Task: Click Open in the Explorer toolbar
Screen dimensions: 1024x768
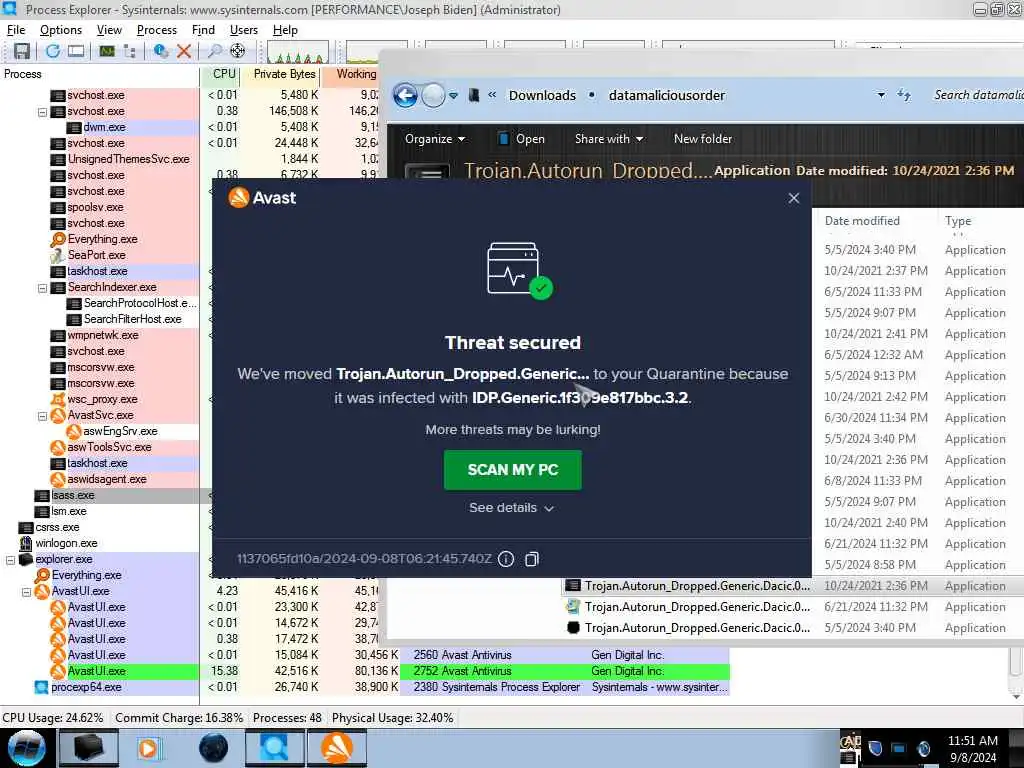Action: tap(521, 139)
